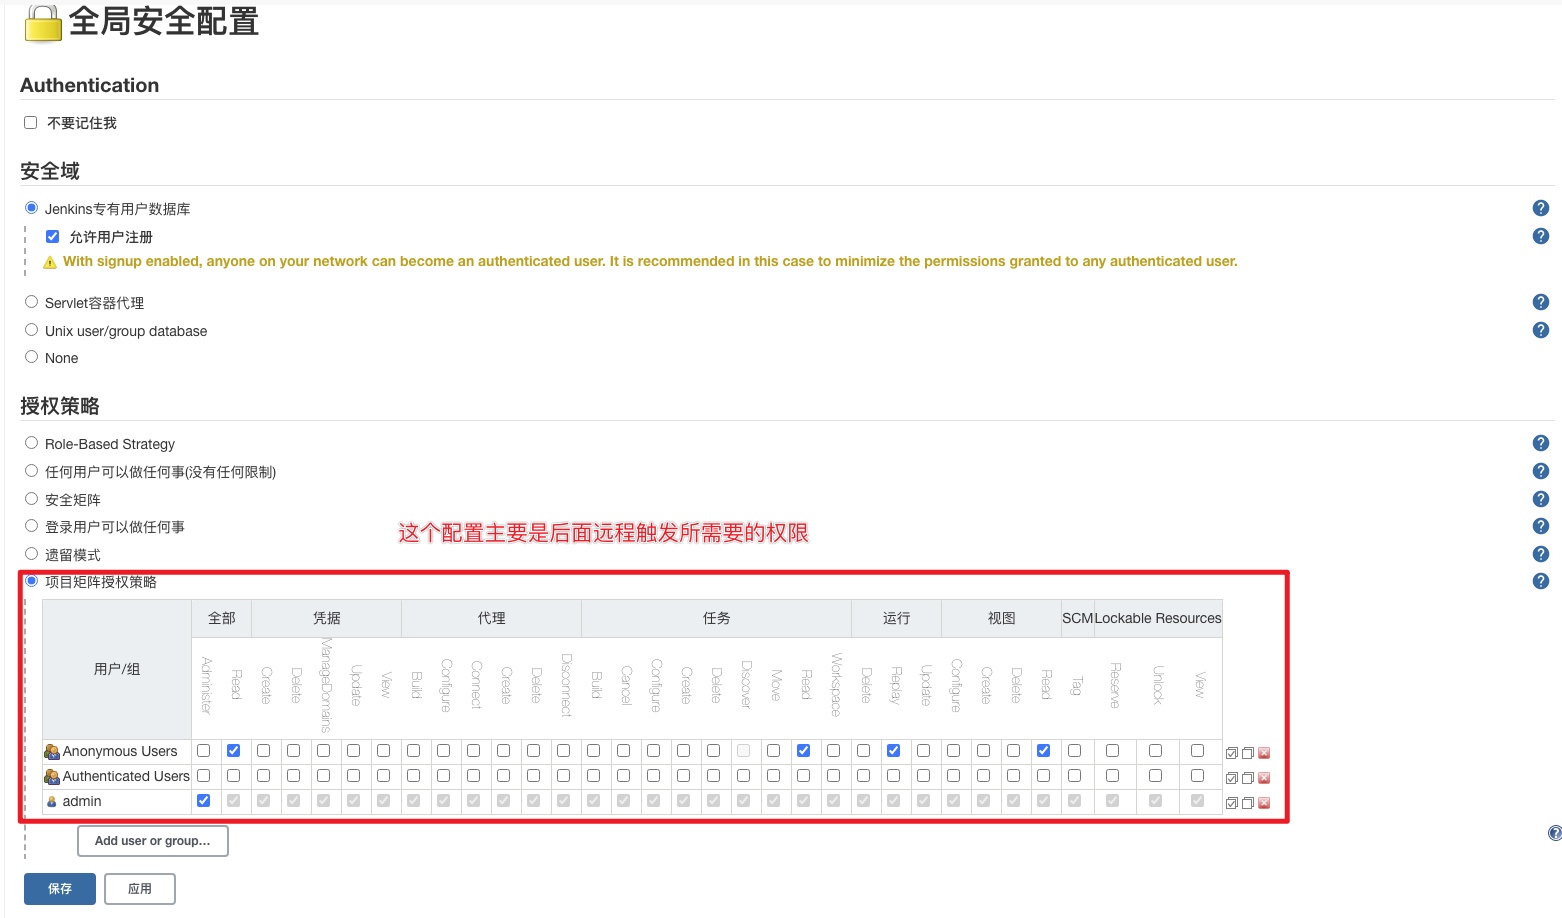This screenshot has width=1562, height=918.
Task: Open help for Servlet容器代理 option
Action: pos(1541,302)
